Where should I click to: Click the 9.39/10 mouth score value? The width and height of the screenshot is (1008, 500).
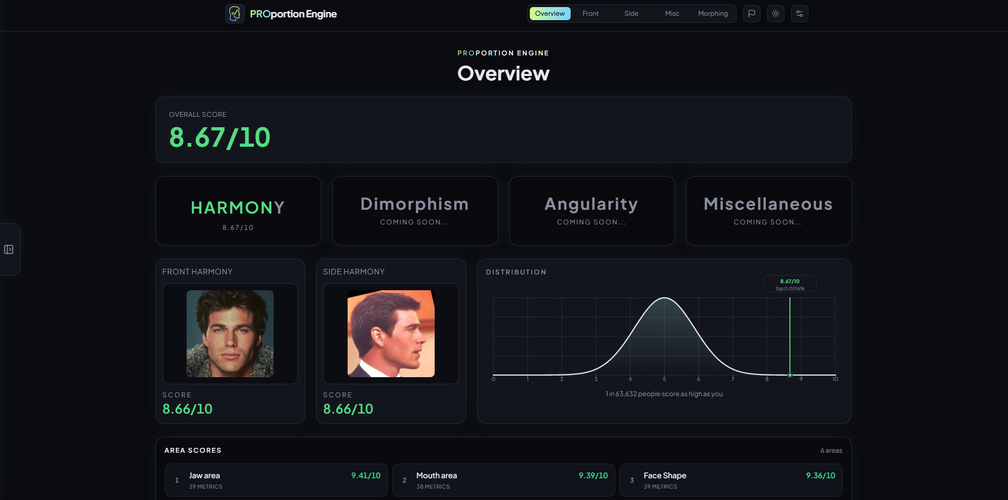593,476
